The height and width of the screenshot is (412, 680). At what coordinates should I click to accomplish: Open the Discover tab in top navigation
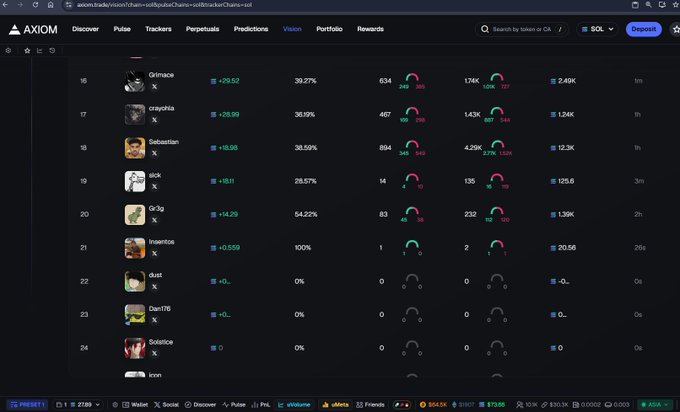[x=85, y=29]
